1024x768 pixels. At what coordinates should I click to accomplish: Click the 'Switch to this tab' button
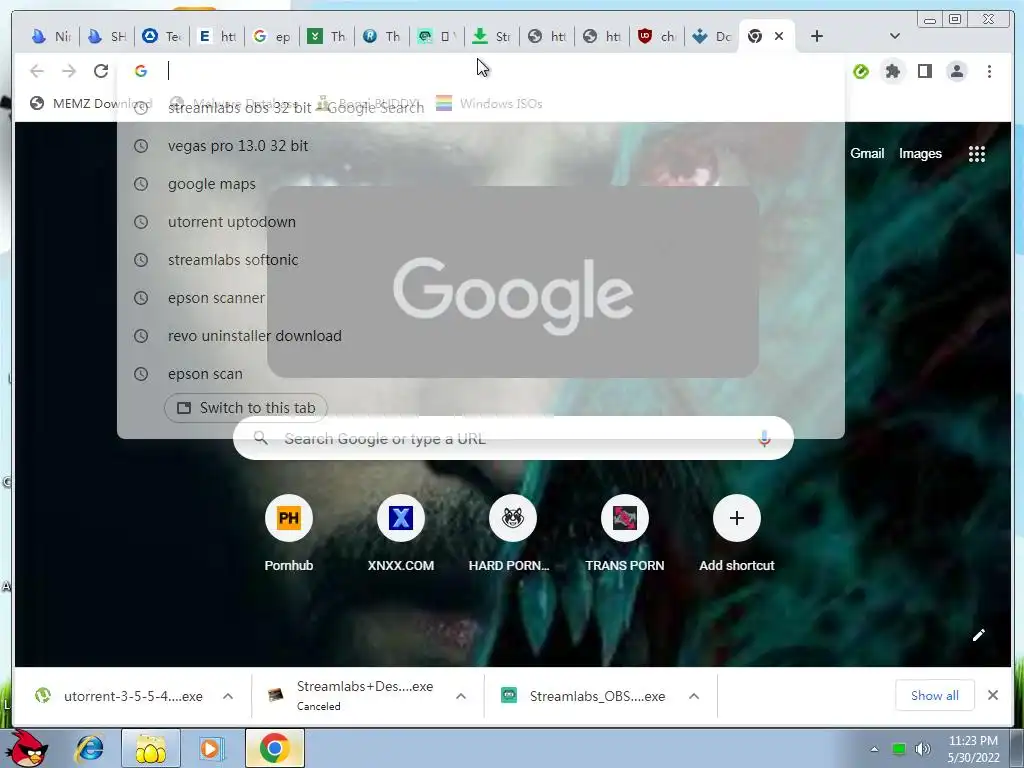tap(246, 408)
